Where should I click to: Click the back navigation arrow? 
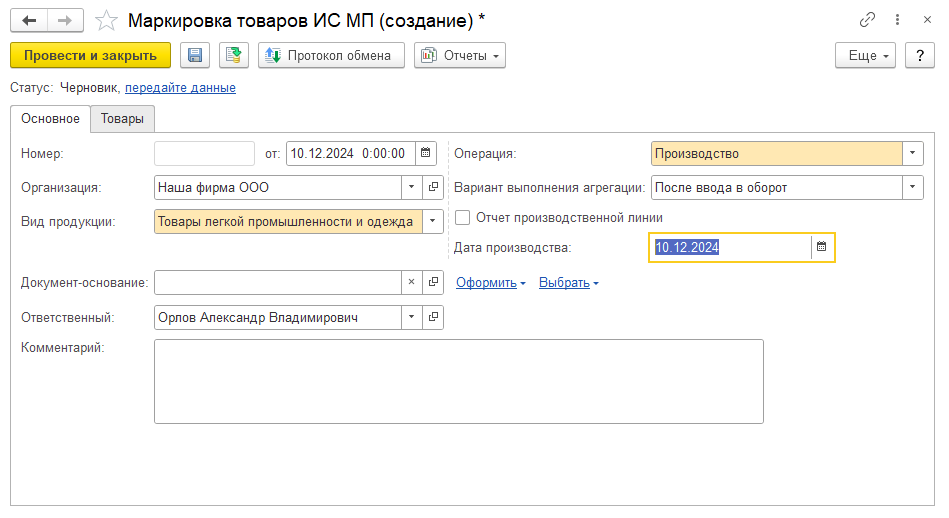(29, 20)
